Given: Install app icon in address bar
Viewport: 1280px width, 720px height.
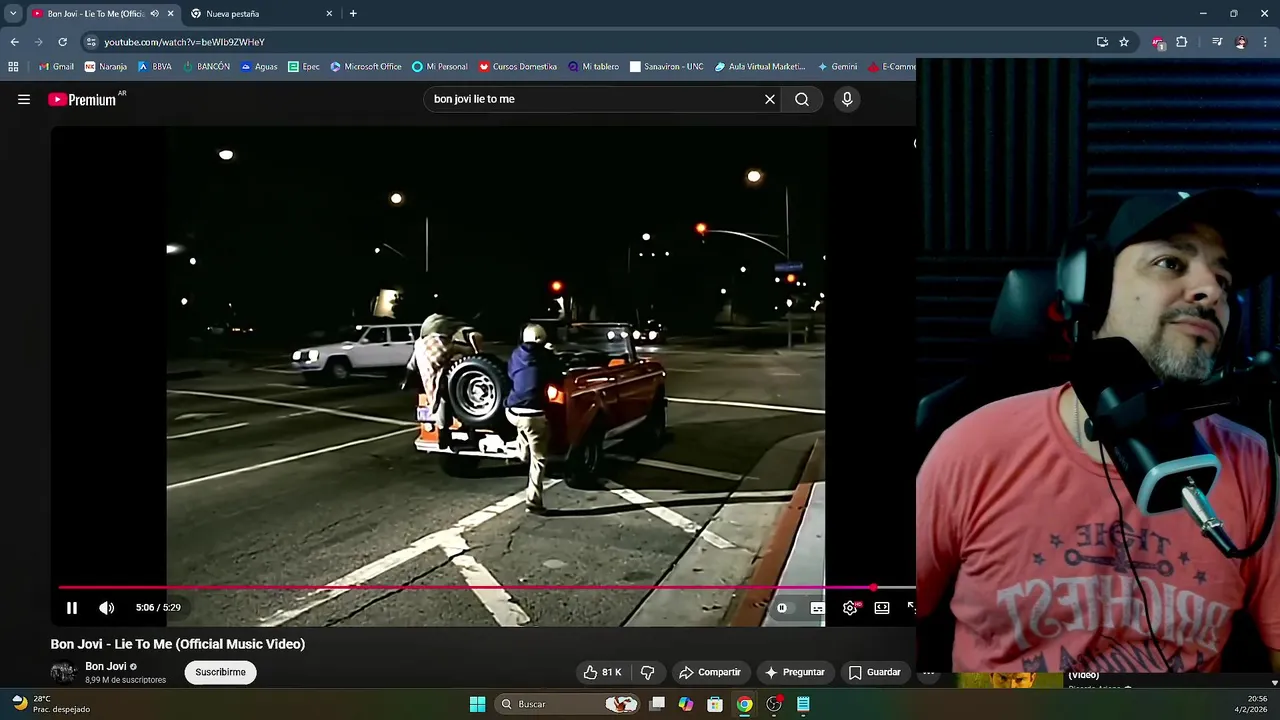Looking at the screenshot, I should click(x=1102, y=42).
